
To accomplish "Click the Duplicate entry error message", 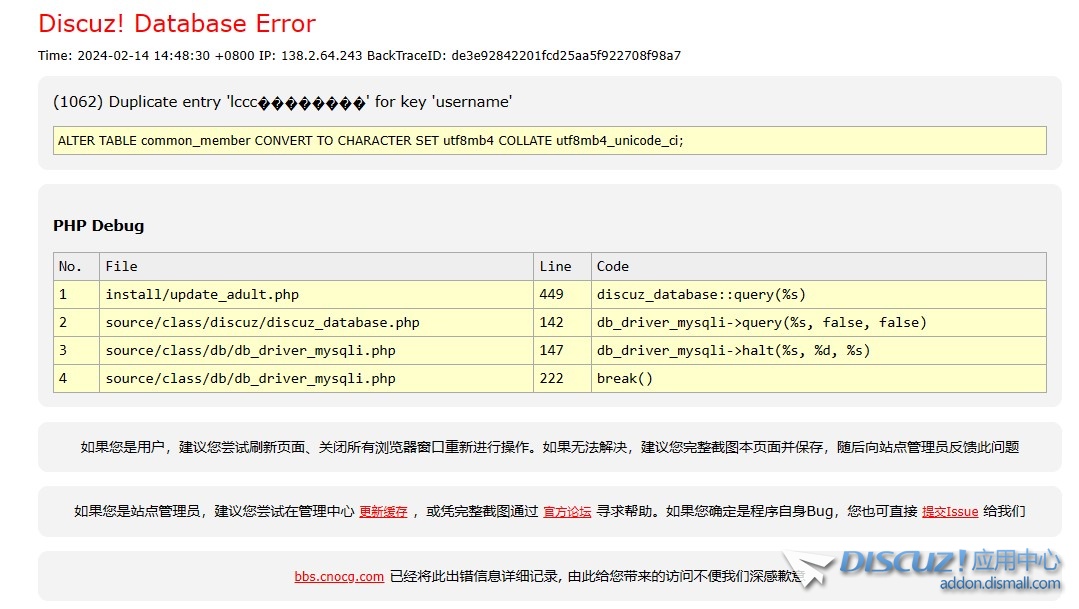I will coord(283,102).
